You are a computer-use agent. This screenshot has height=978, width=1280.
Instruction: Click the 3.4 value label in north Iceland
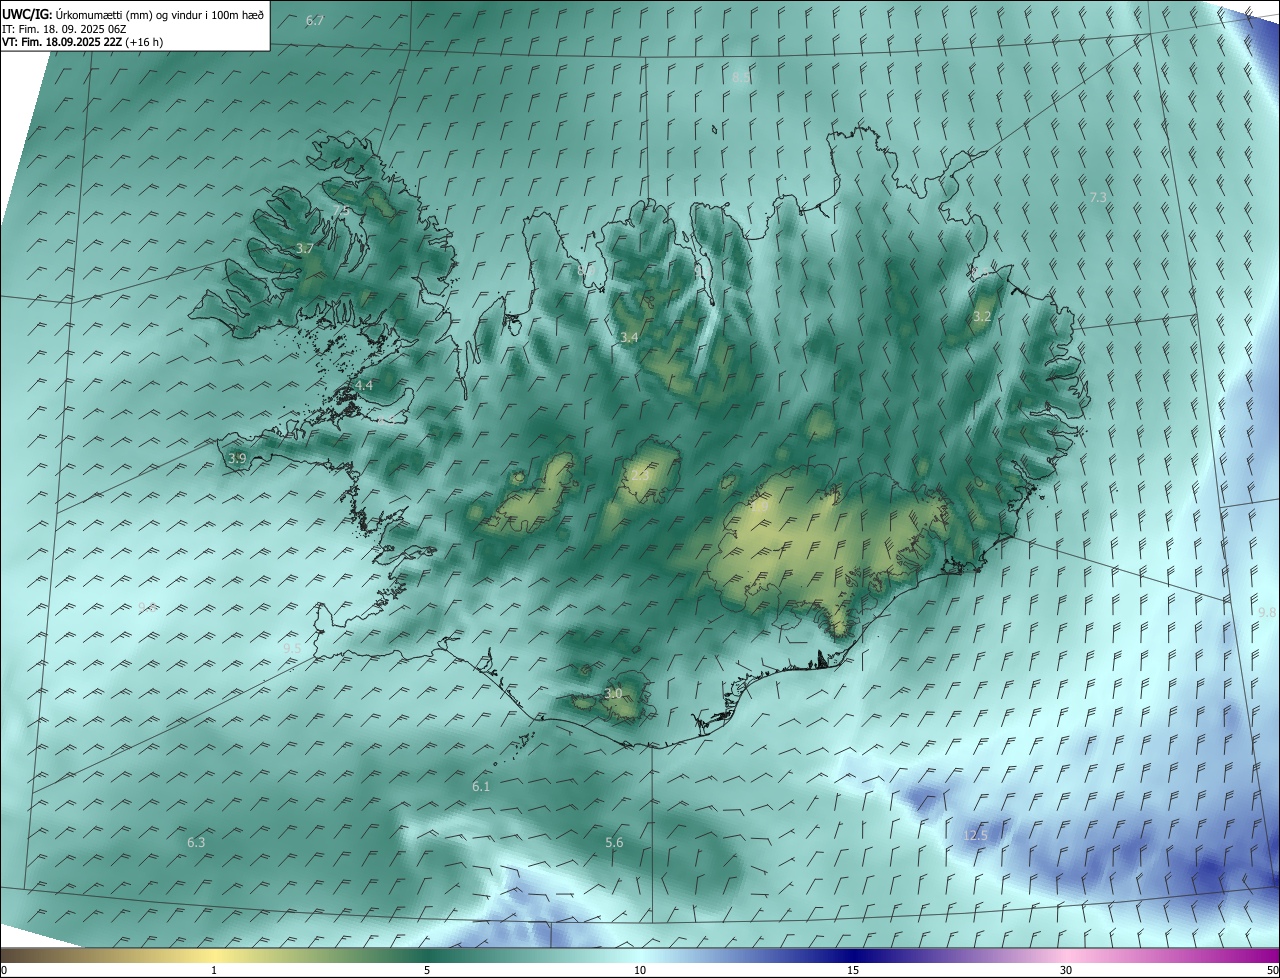tap(629, 338)
